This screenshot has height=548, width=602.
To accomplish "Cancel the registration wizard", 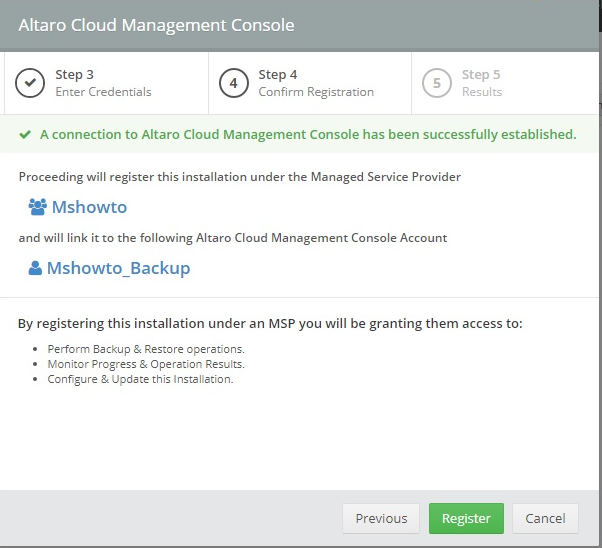I will click(x=545, y=518).
